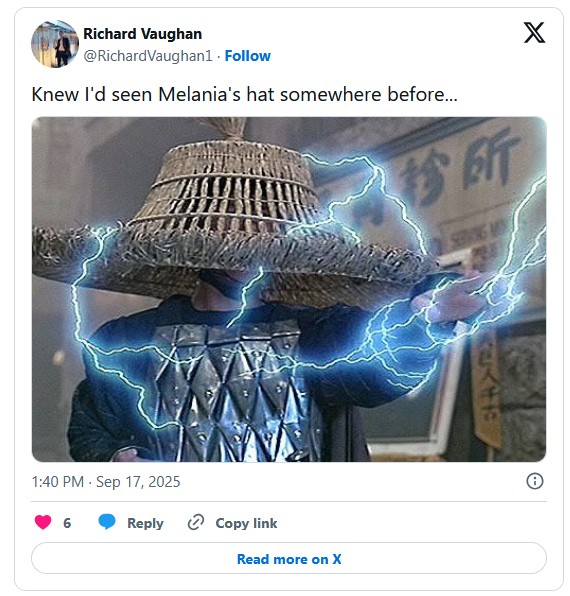Click the metal armored chest plate in photo
Viewport: 570px width, 596px height.
(232, 392)
